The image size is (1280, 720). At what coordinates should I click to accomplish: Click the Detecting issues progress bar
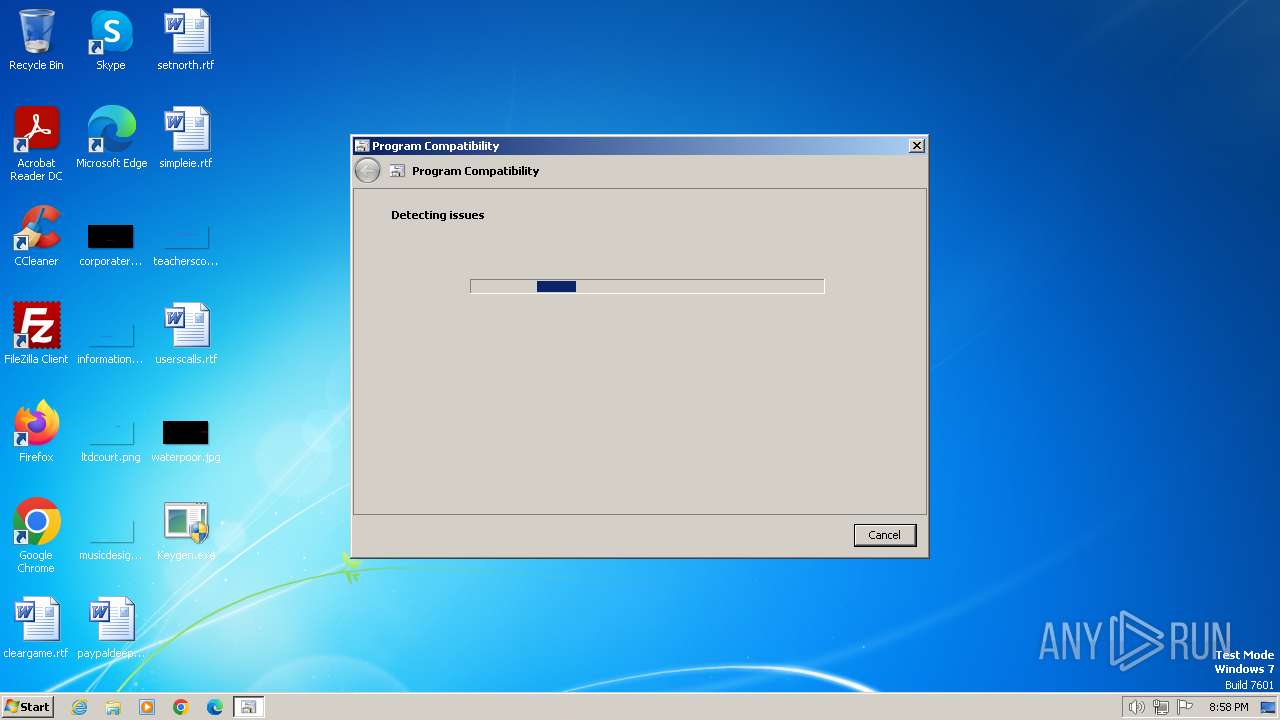point(647,286)
